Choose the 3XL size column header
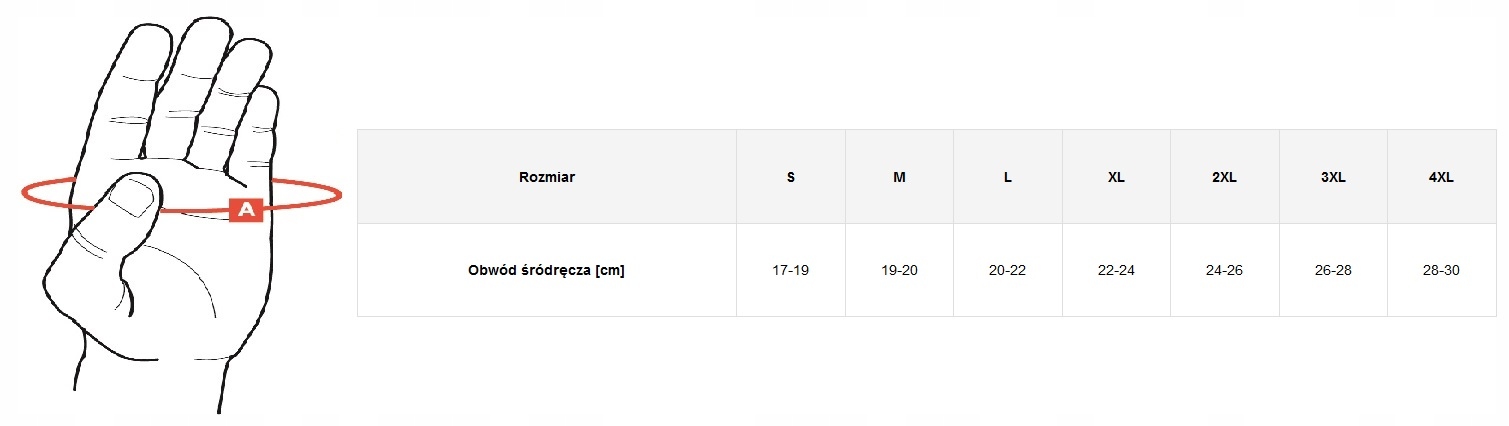The image size is (1509, 426). tap(1333, 177)
